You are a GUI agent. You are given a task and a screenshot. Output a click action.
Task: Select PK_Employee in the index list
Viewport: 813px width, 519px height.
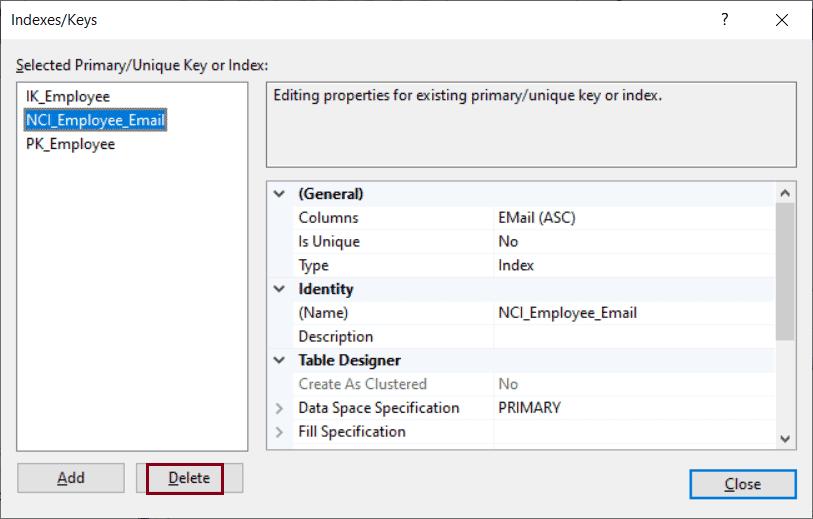click(71, 144)
